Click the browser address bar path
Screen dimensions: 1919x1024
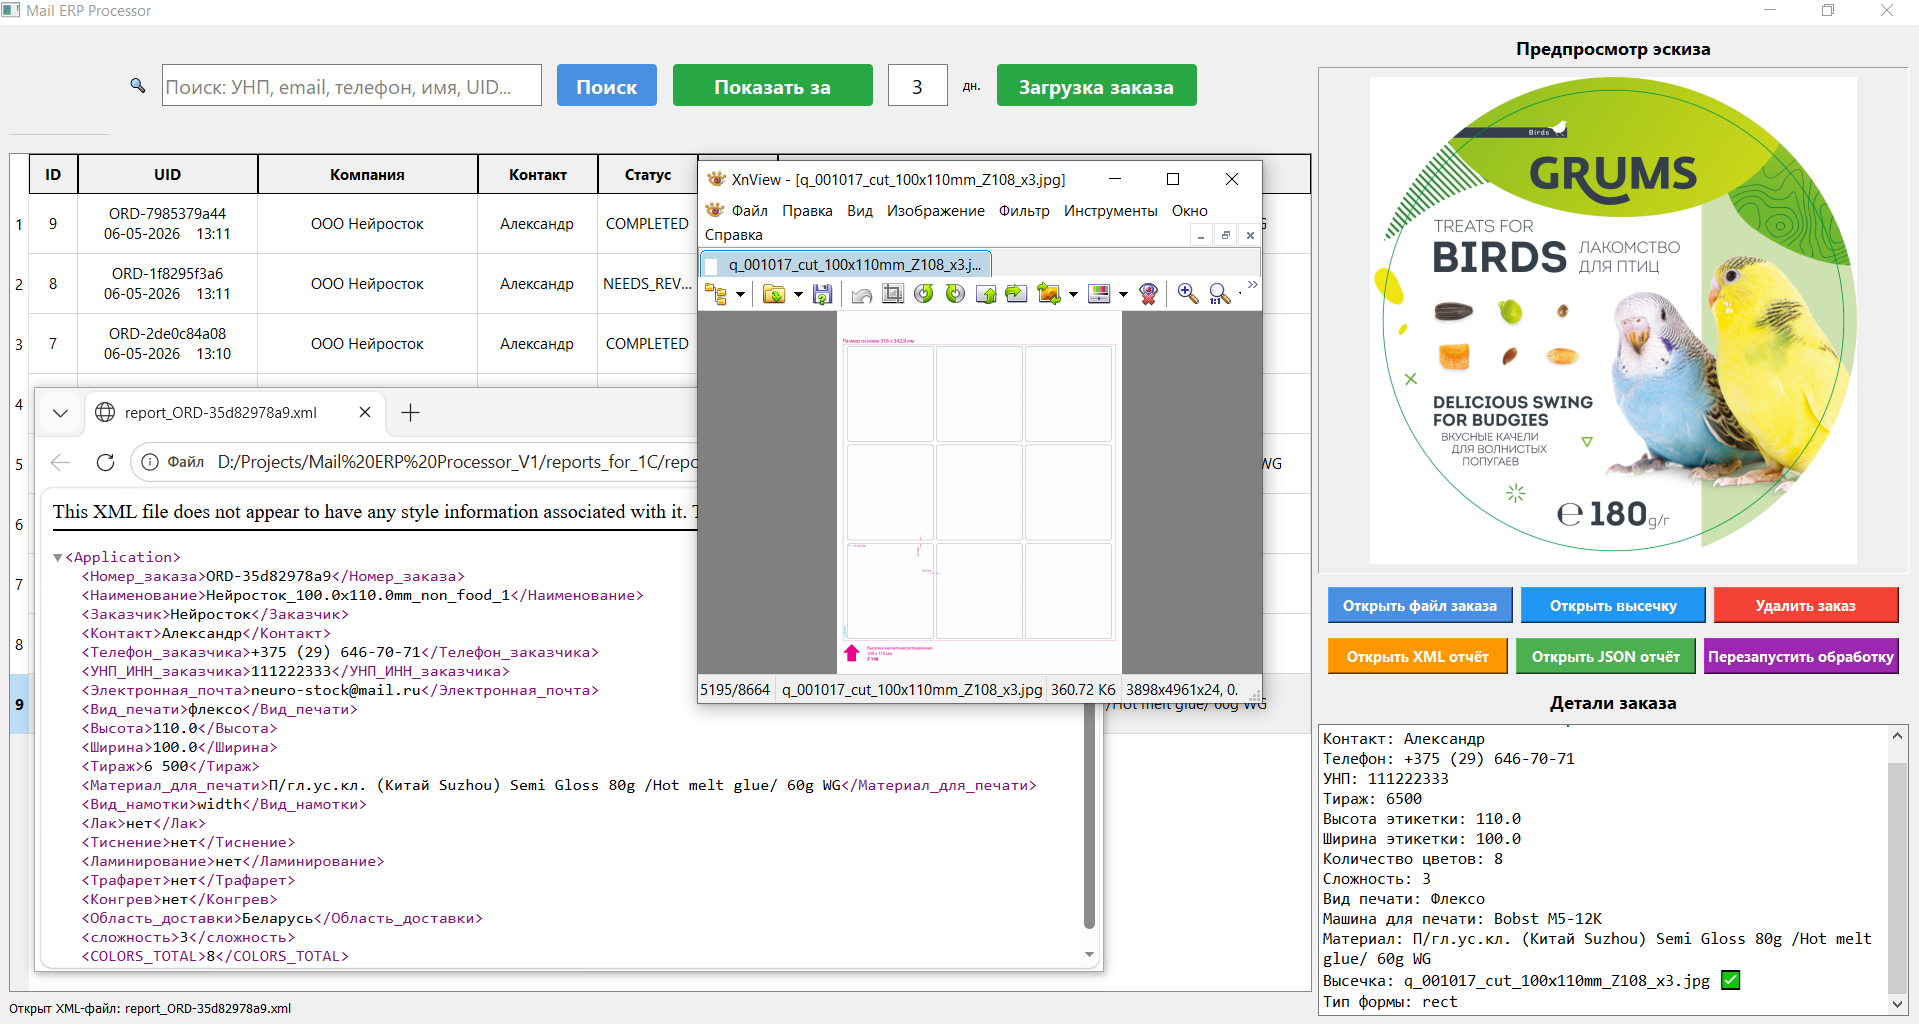click(457, 462)
